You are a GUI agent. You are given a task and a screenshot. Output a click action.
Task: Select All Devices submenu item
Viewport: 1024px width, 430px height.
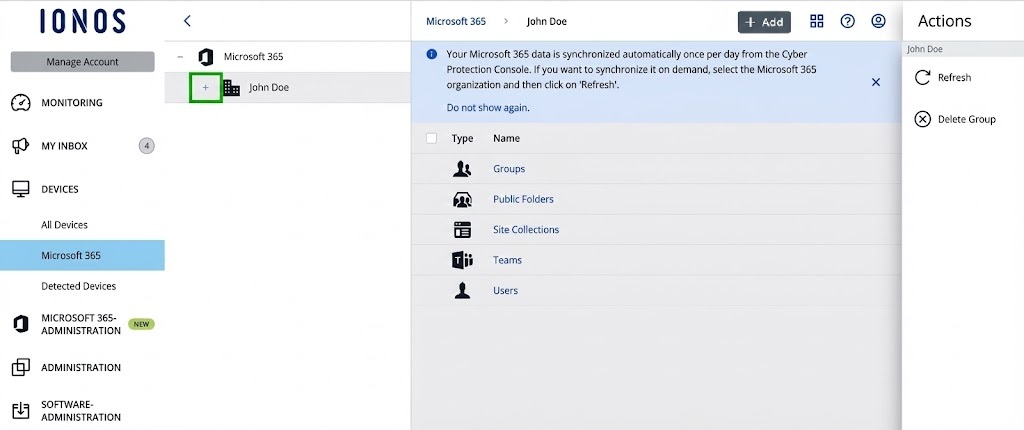[64, 225]
